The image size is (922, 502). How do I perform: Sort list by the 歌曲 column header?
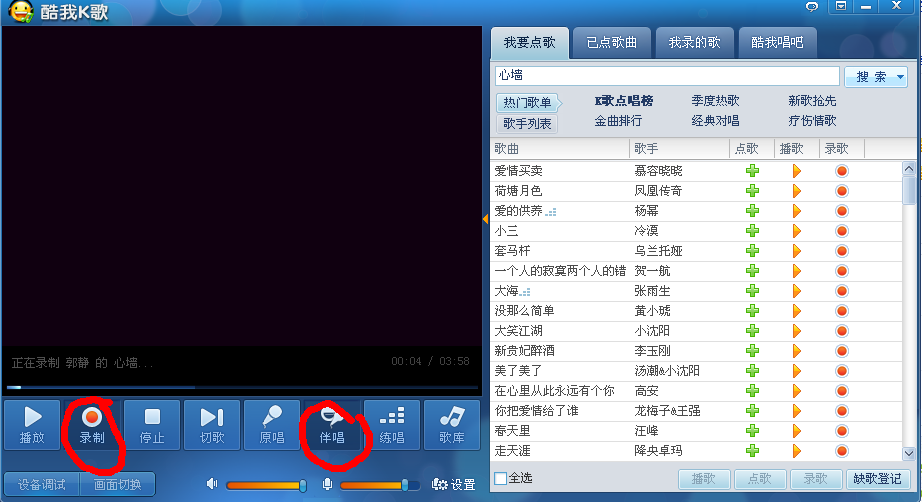[x=560, y=149]
